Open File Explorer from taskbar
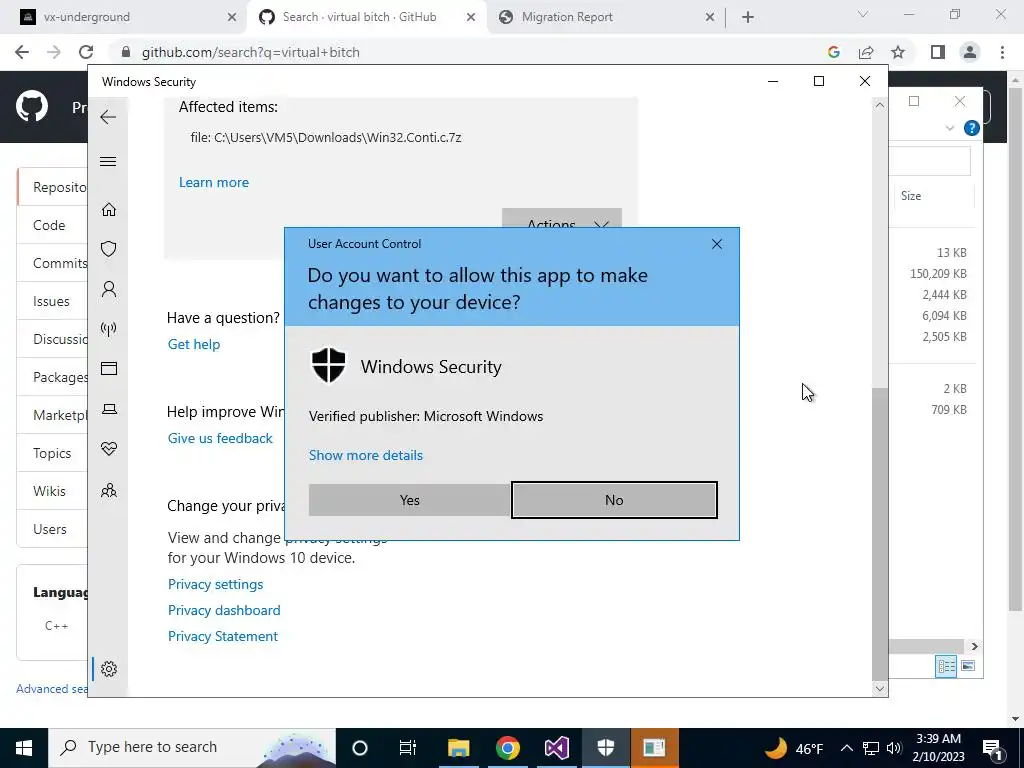1024x768 pixels. click(x=458, y=748)
